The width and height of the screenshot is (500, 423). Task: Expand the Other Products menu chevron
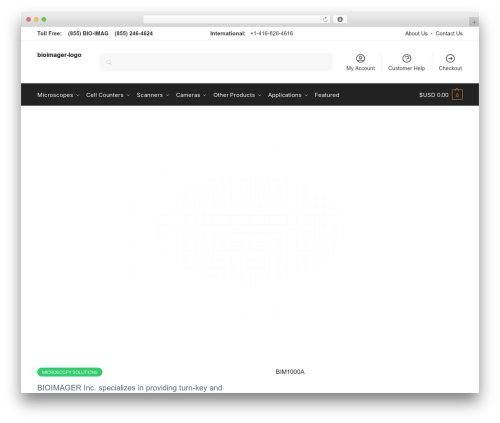pyautogui.click(x=259, y=95)
